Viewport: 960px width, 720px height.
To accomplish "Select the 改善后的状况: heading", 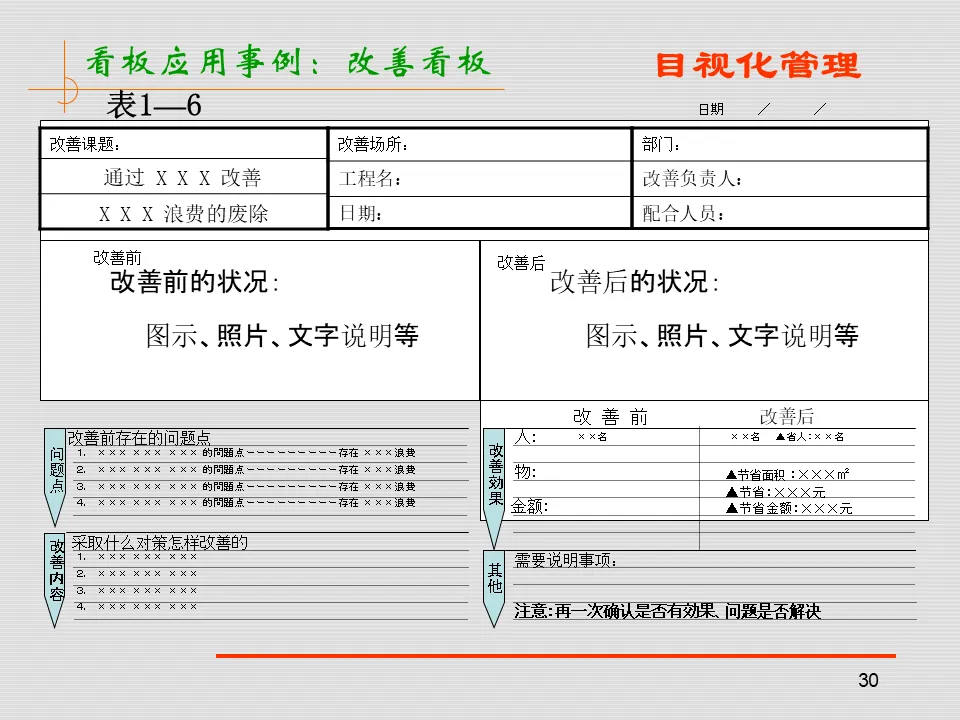I will pos(634,282).
